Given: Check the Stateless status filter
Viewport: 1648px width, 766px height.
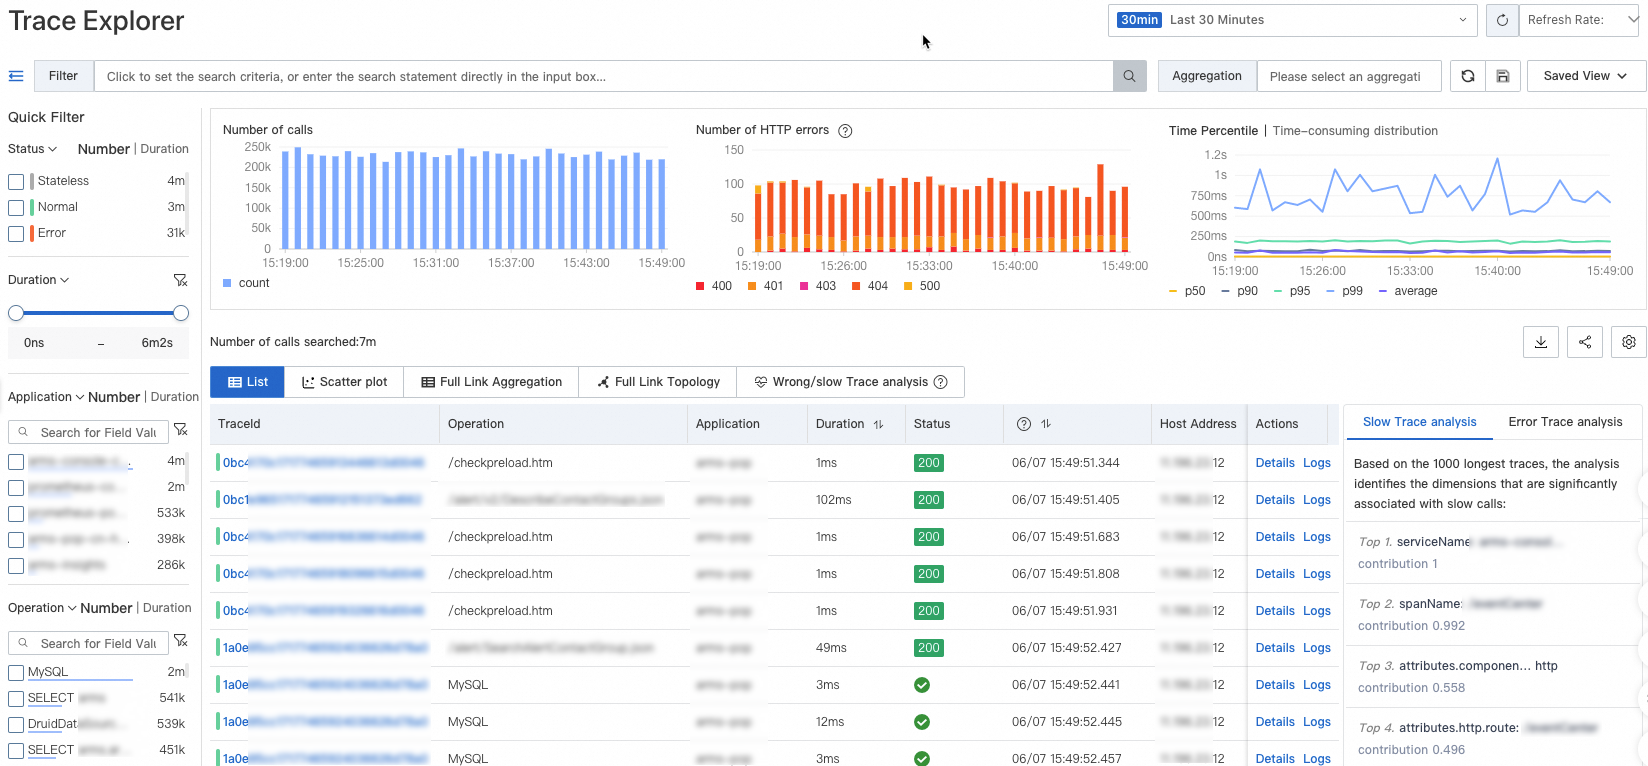Looking at the screenshot, I should coord(16,182).
